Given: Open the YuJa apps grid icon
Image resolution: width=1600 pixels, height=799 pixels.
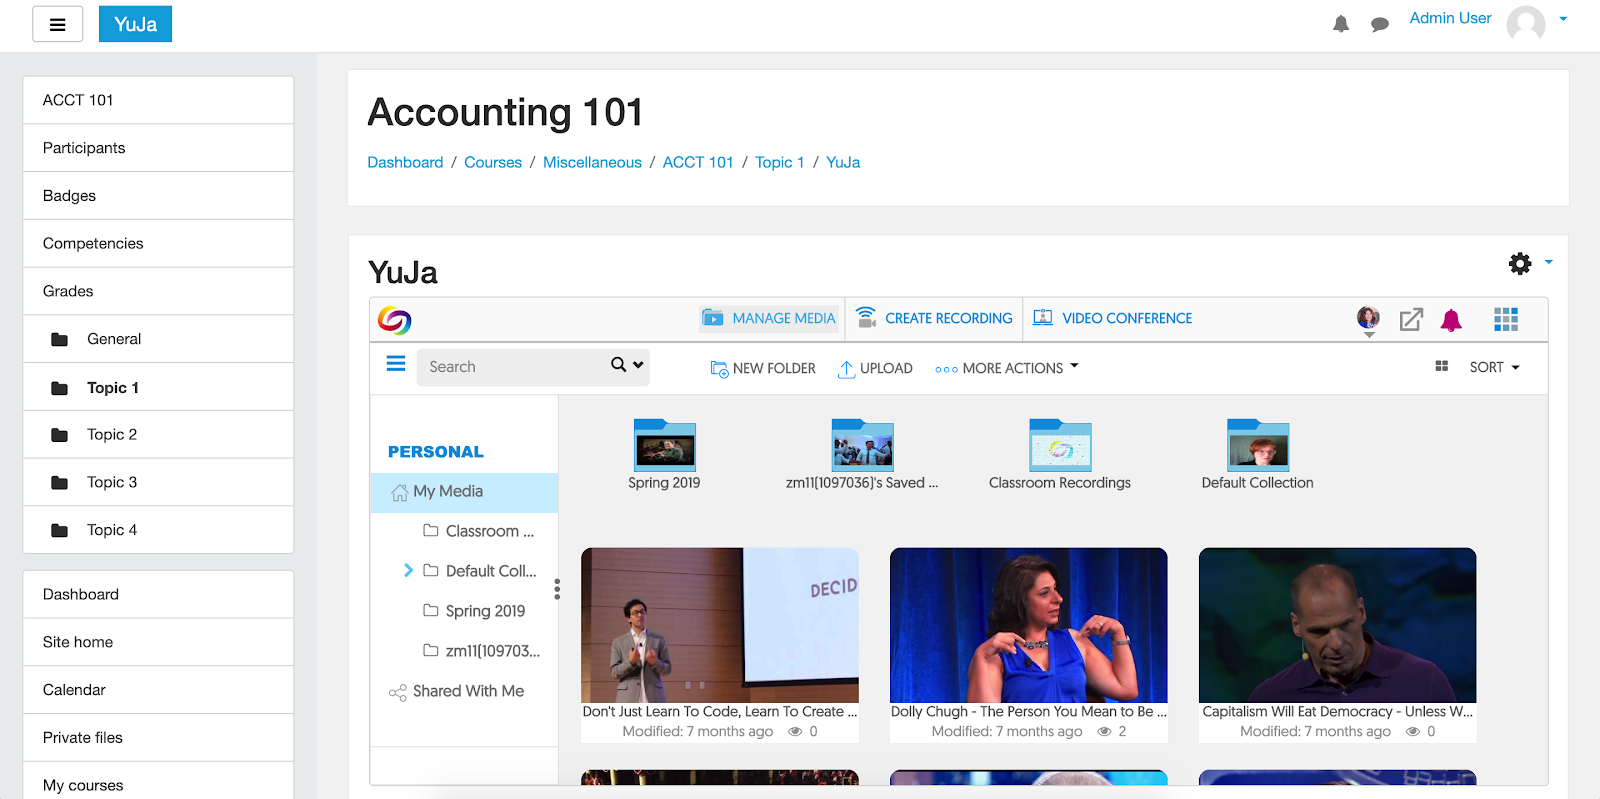Looking at the screenshot, I should point(1506,319).
